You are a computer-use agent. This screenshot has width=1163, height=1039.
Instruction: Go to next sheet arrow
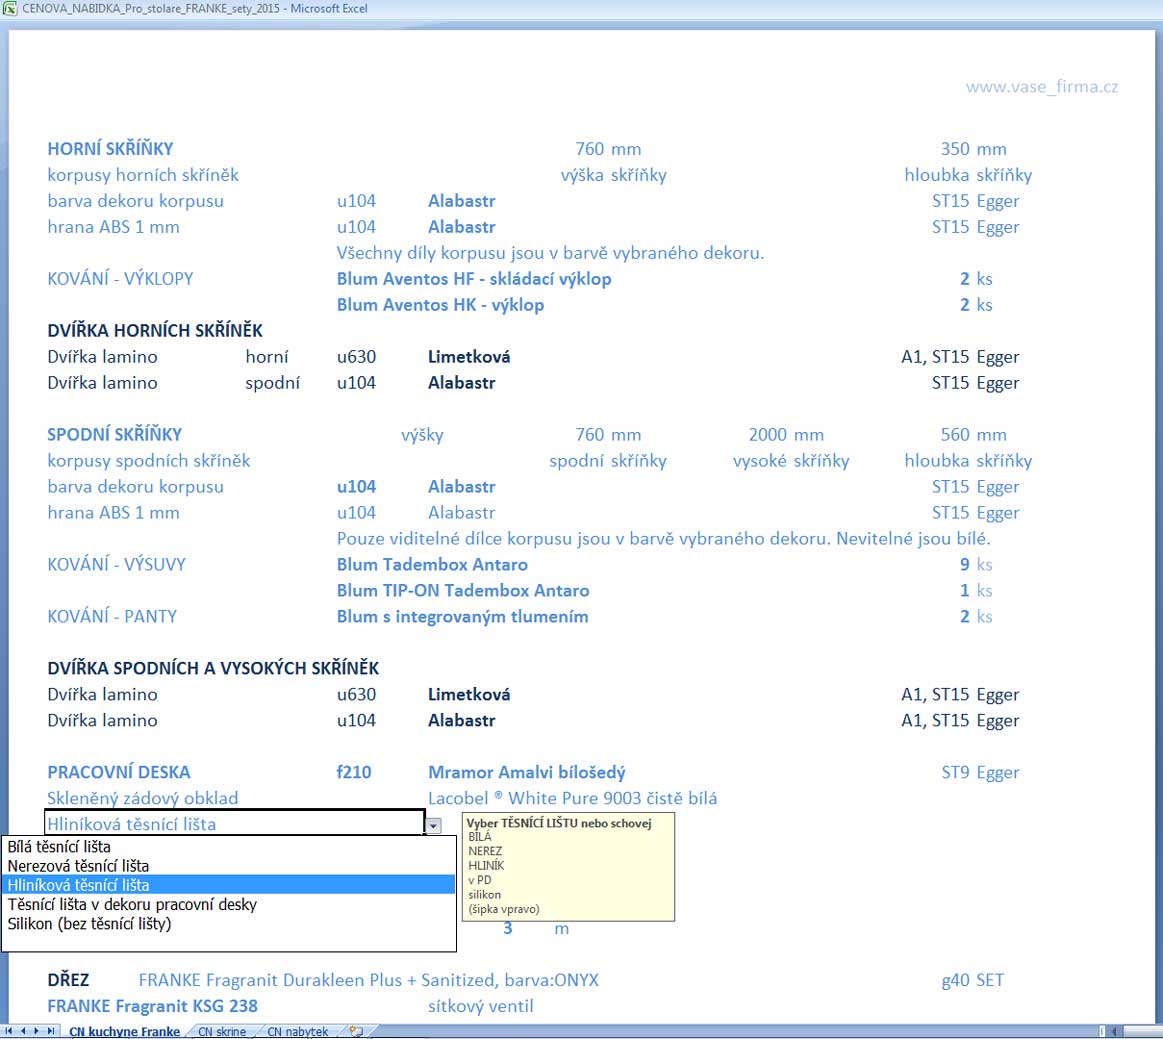click(36, 1031)
